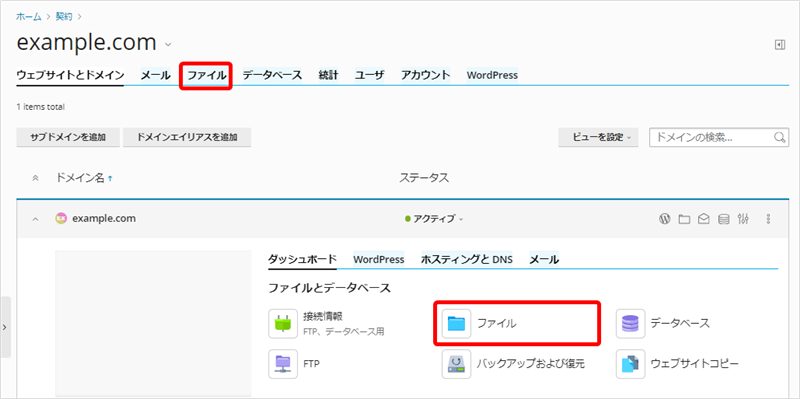Open example.com domain name link
The width and height of the screenshot is (800, 399).
104,218
